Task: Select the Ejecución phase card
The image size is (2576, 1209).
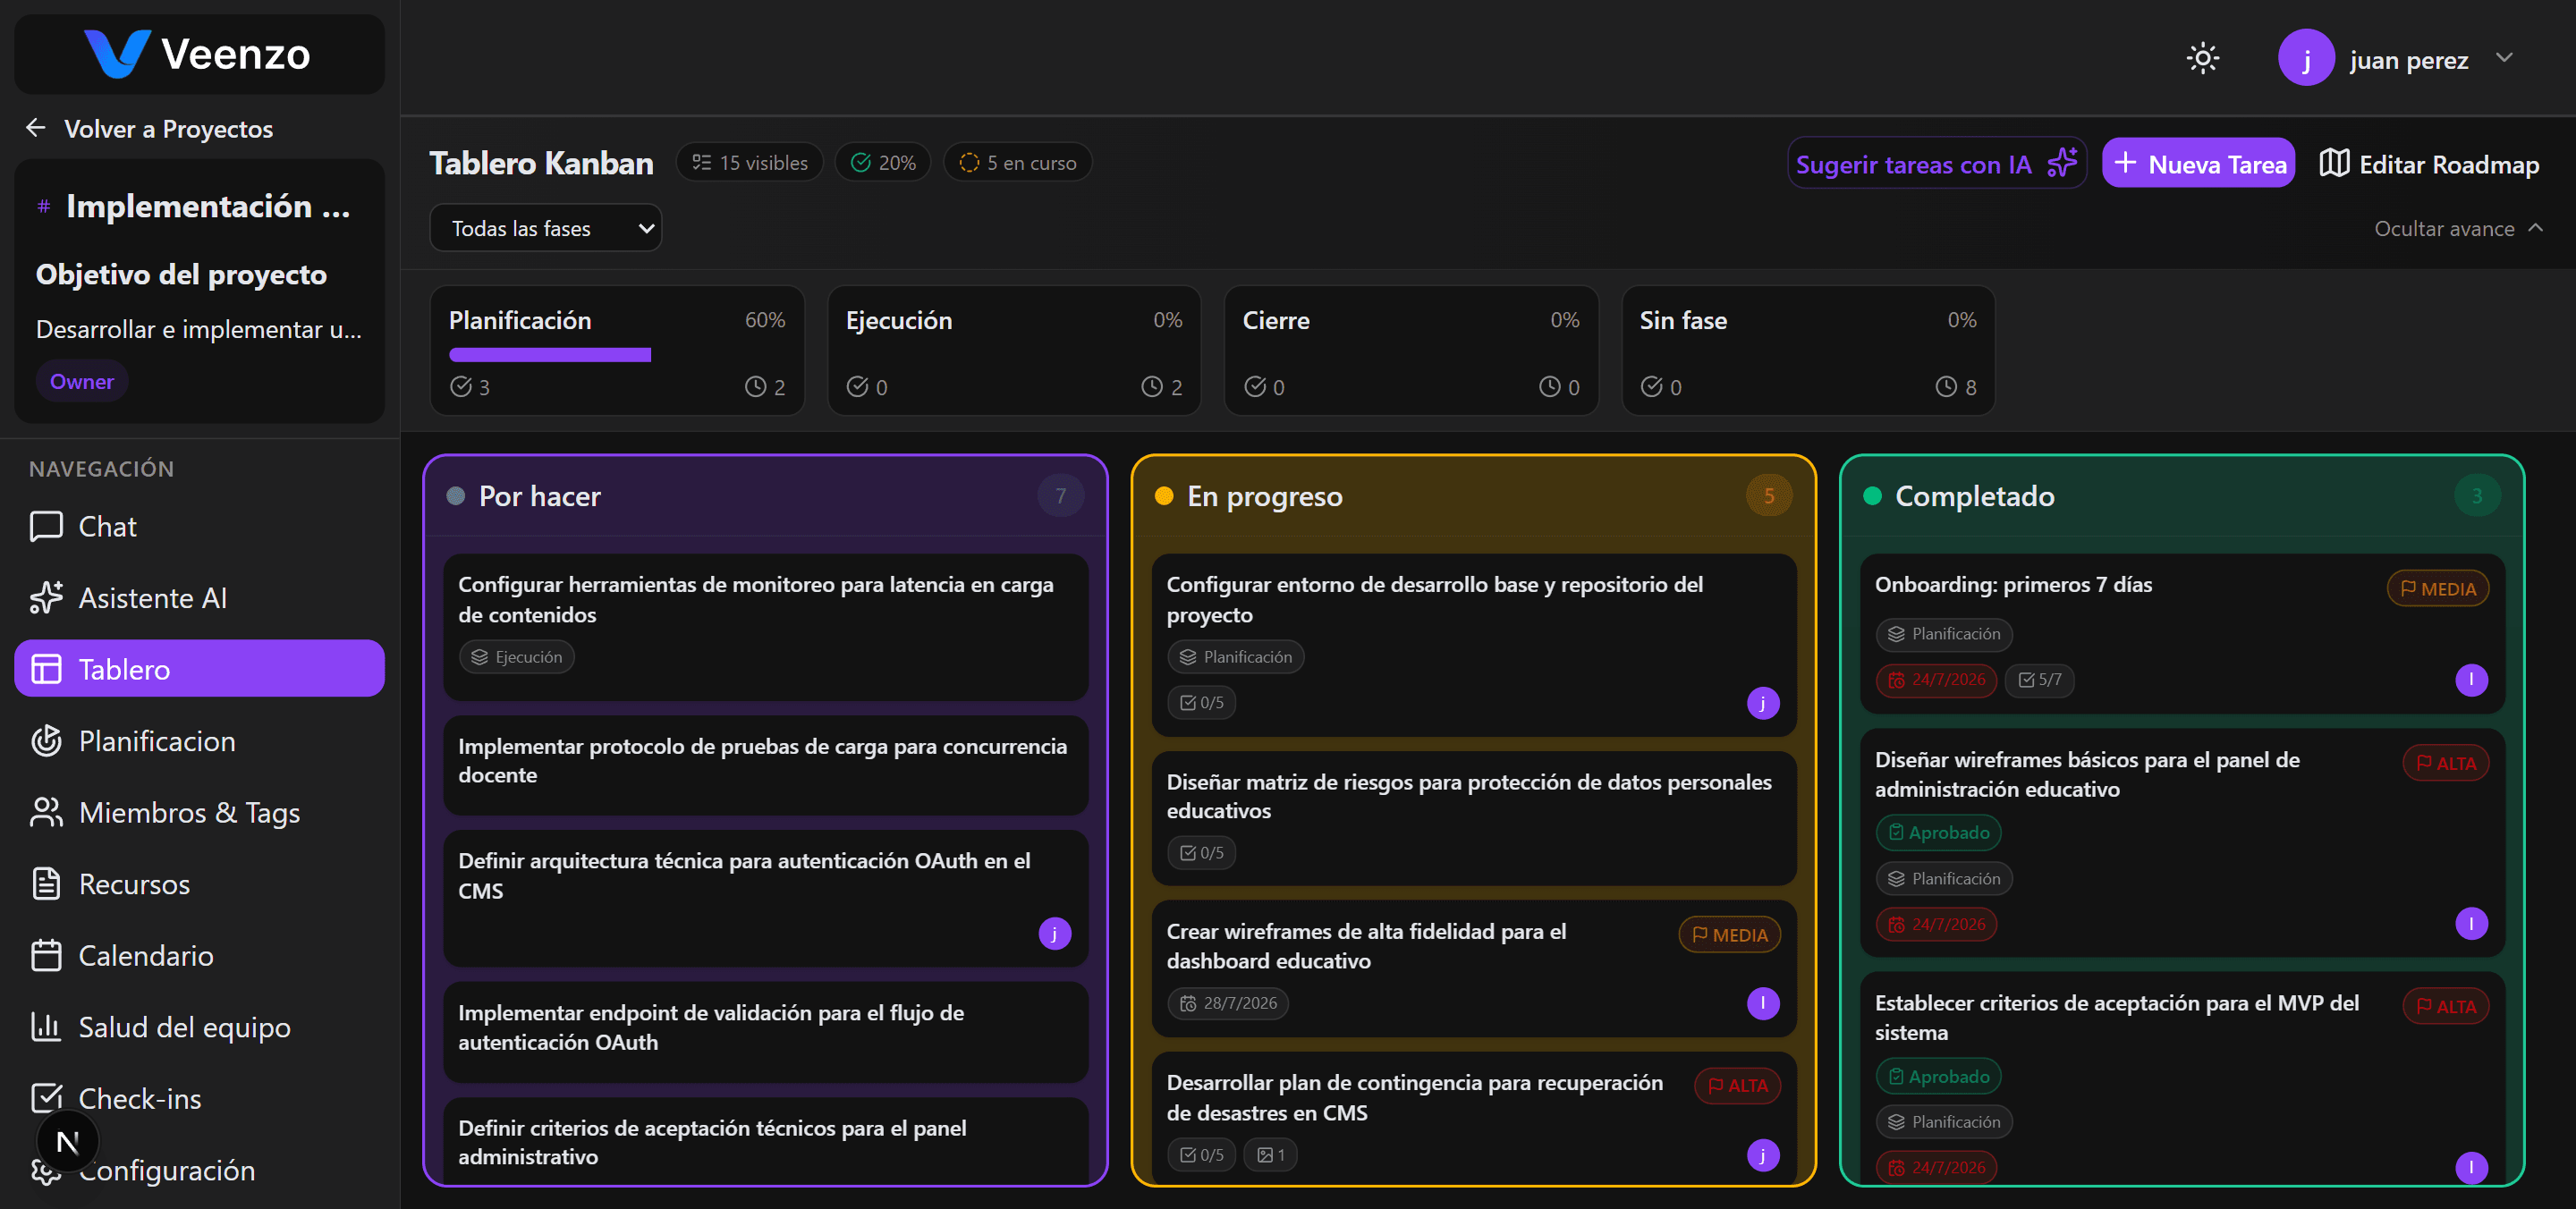Action: 1013,351
